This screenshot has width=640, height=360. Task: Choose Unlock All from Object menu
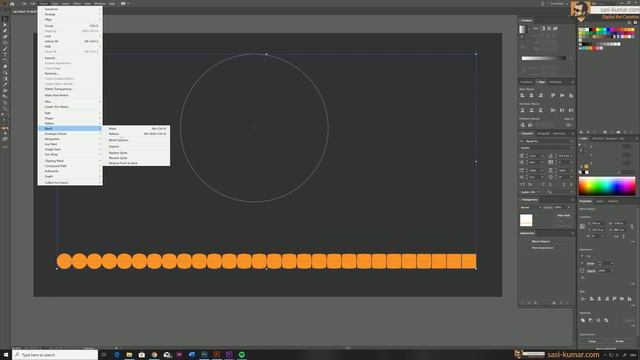click(x=70, y=41)
